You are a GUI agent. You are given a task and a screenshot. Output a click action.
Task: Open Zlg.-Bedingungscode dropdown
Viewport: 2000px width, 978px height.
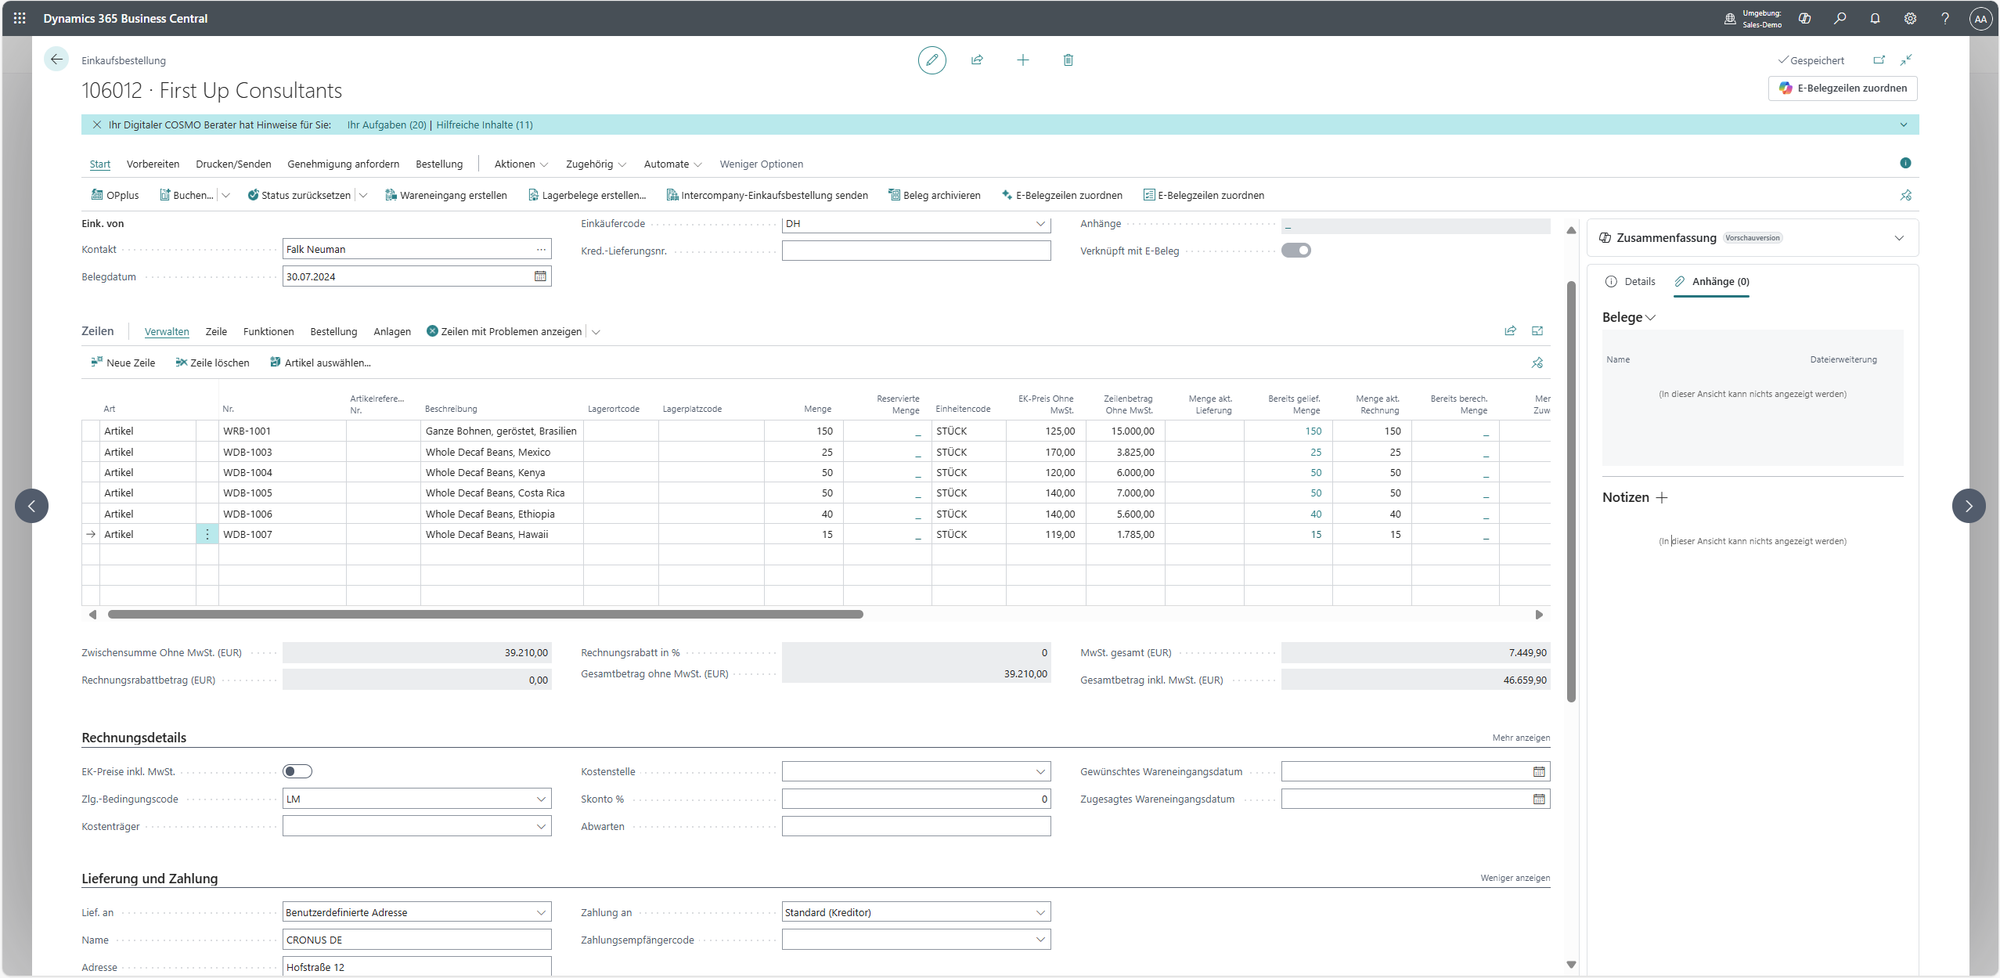(x=541, y=799)
